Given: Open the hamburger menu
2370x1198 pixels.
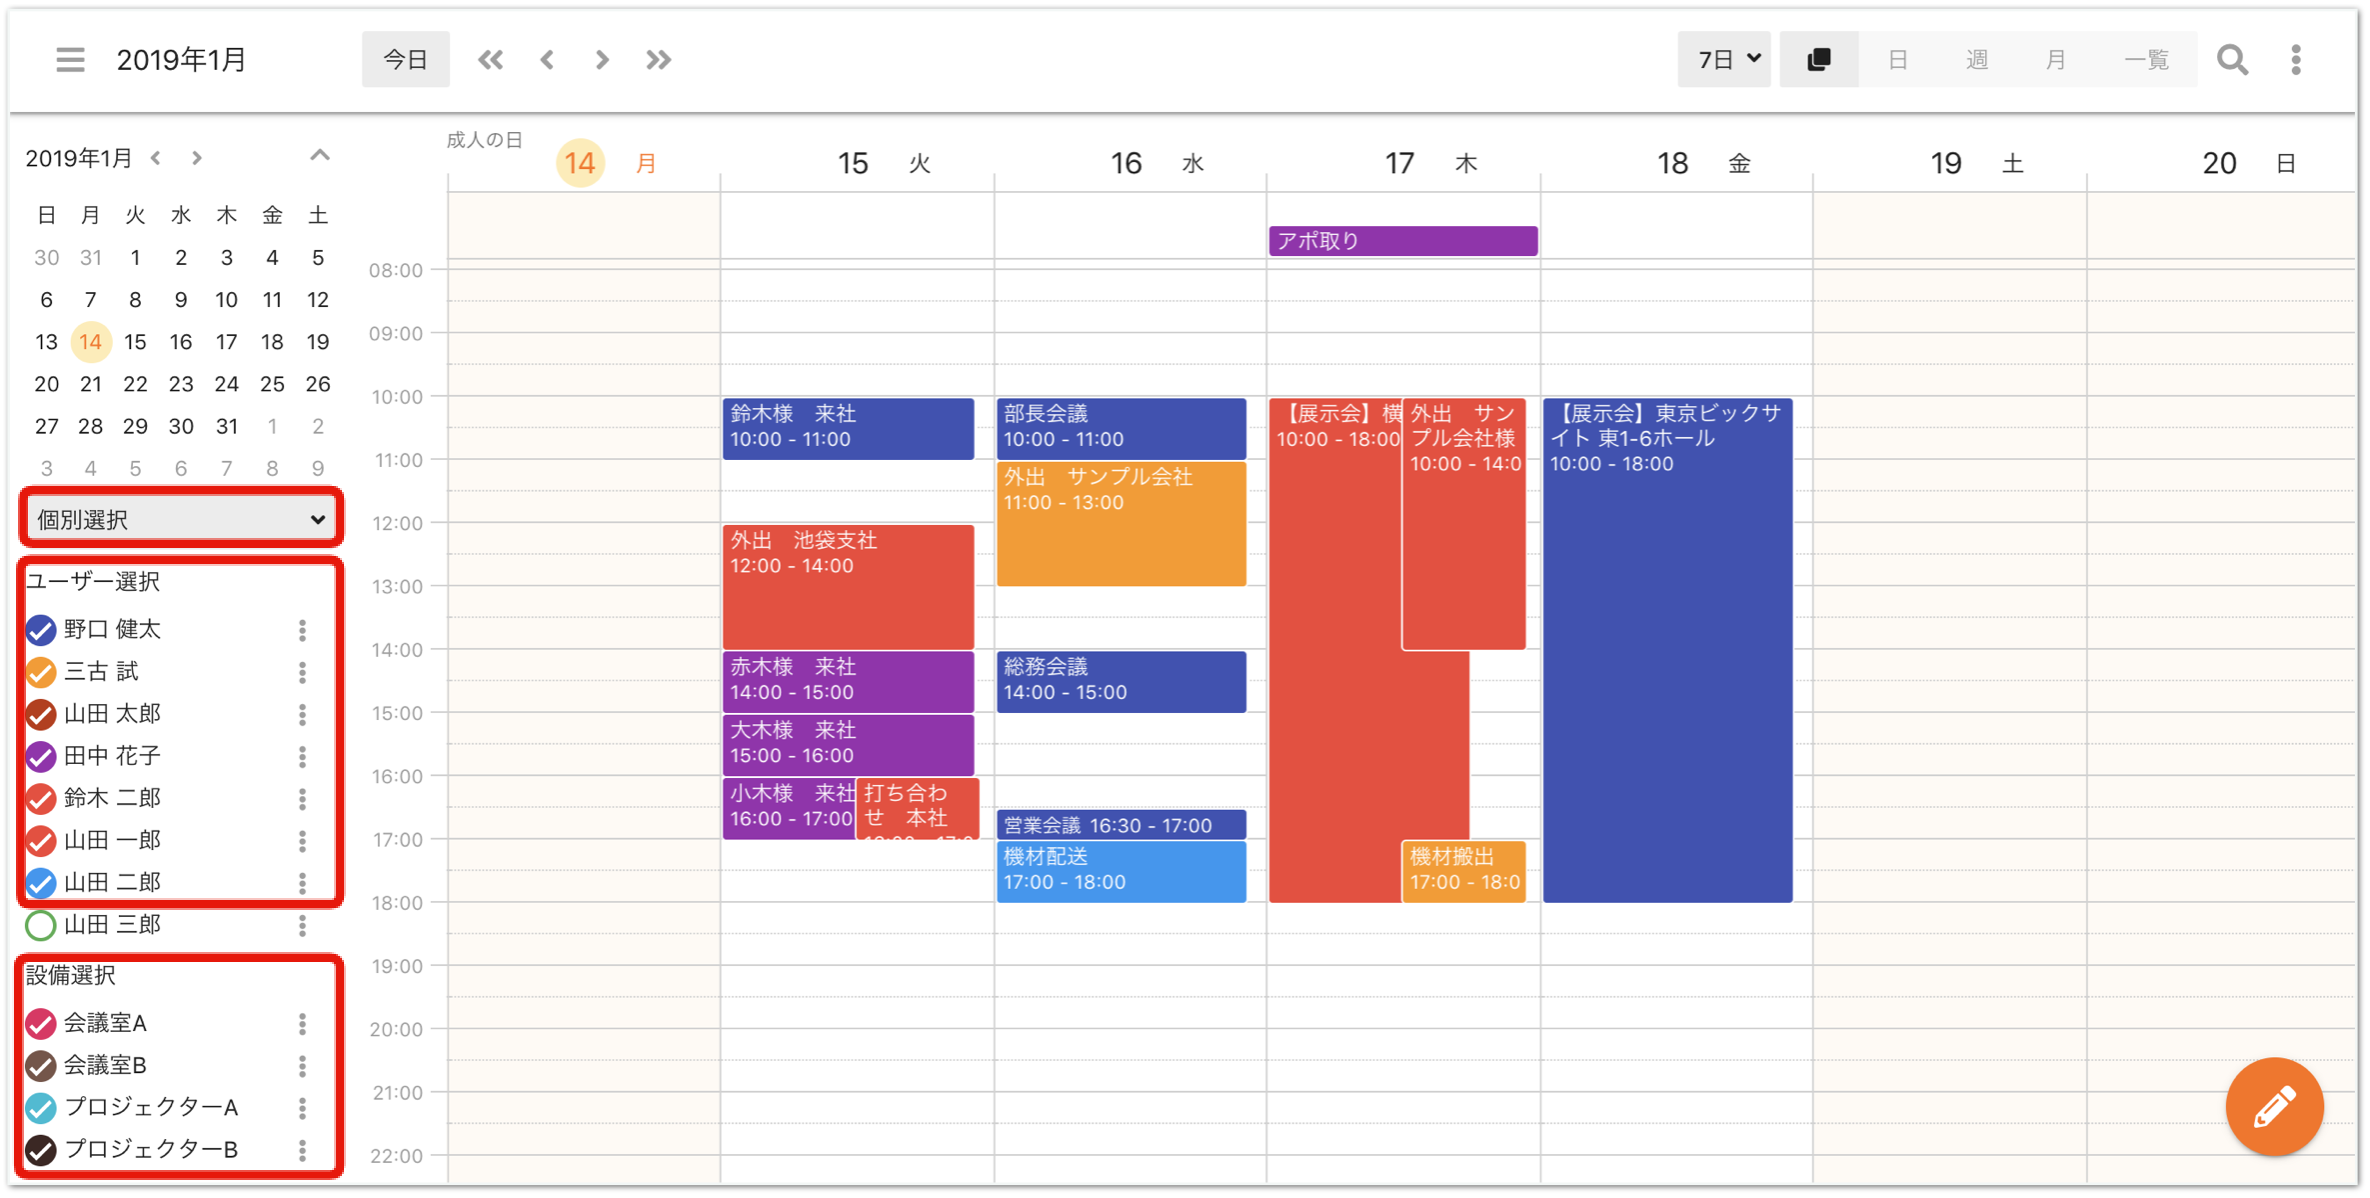Looking at the screenshot, I should click(70, 60).
